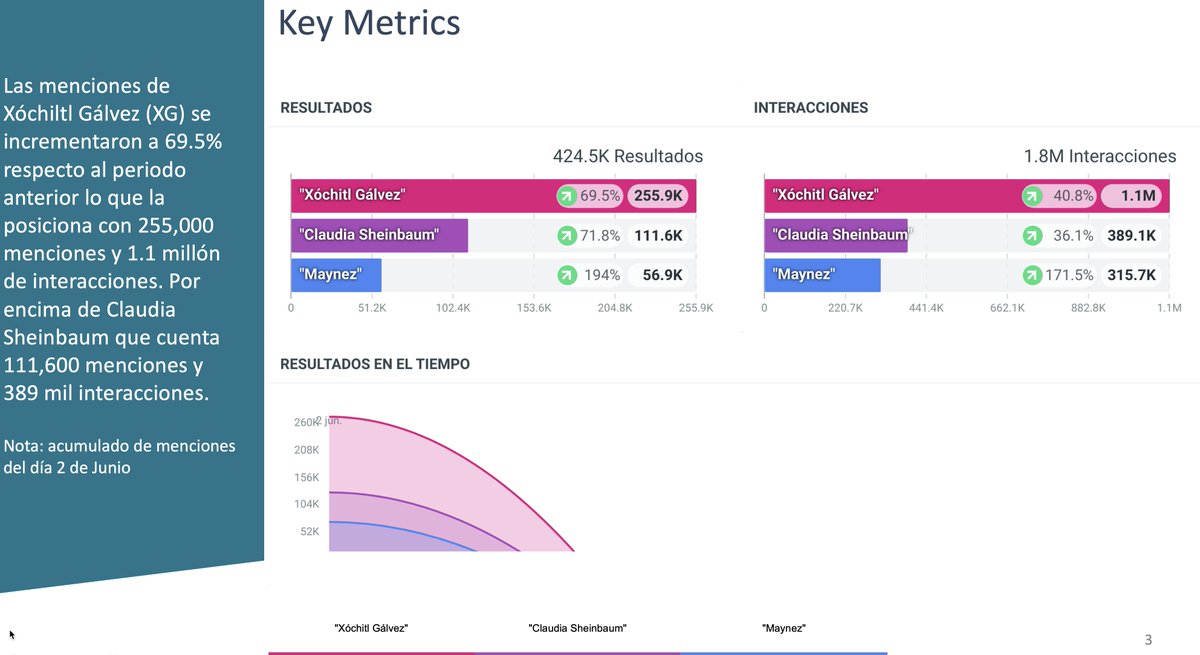Toggle the Xóchitl Gálvez legend entry at bottom
Image resolution: width=1200 pixels, height=655 pixels.
click(x=371, y=628)
